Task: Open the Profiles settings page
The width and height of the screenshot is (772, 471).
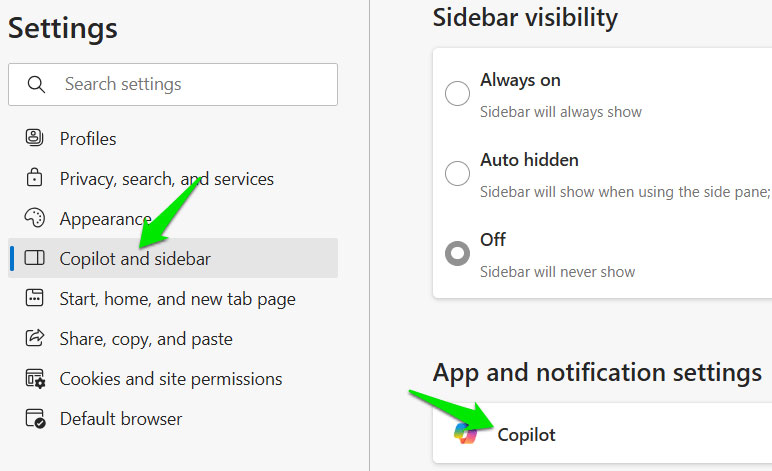Action: 88,139
